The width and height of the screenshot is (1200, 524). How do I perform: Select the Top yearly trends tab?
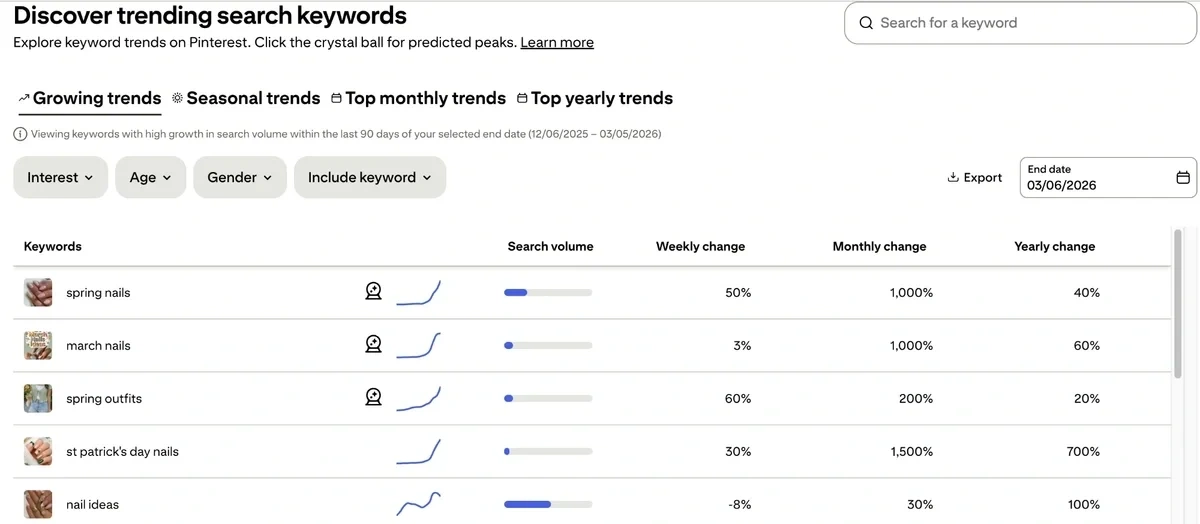click(x=595, y=98)
